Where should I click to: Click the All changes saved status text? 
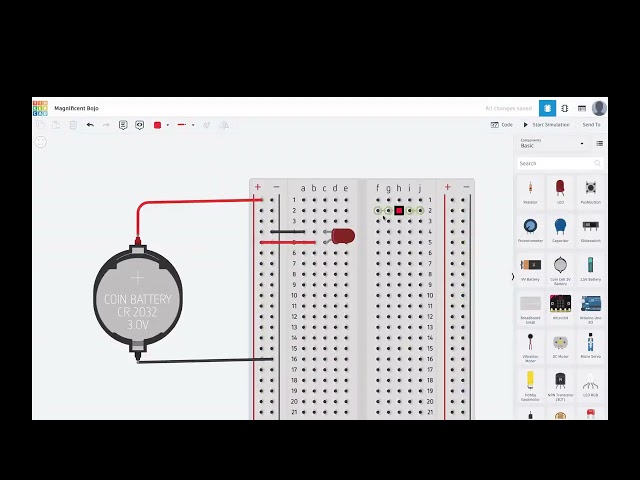pos(508,108)
